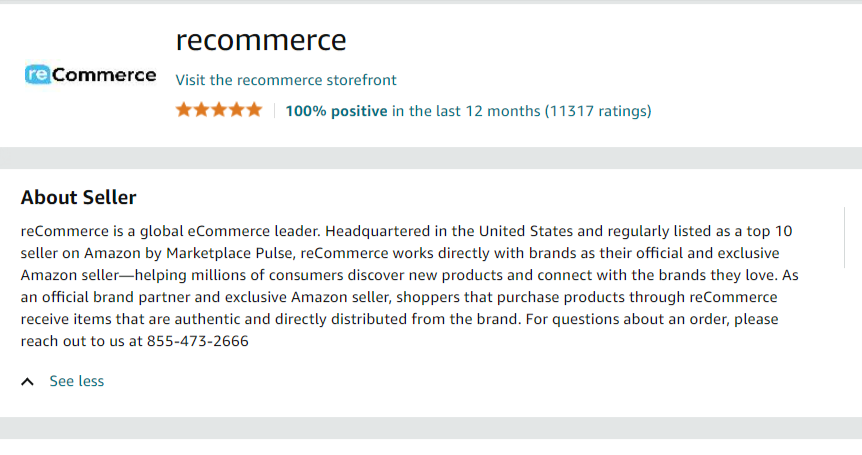The height and width of the screenshot is (455, 862).
Task: Click the vertical scrollbar on right edge
Action: 844,237
